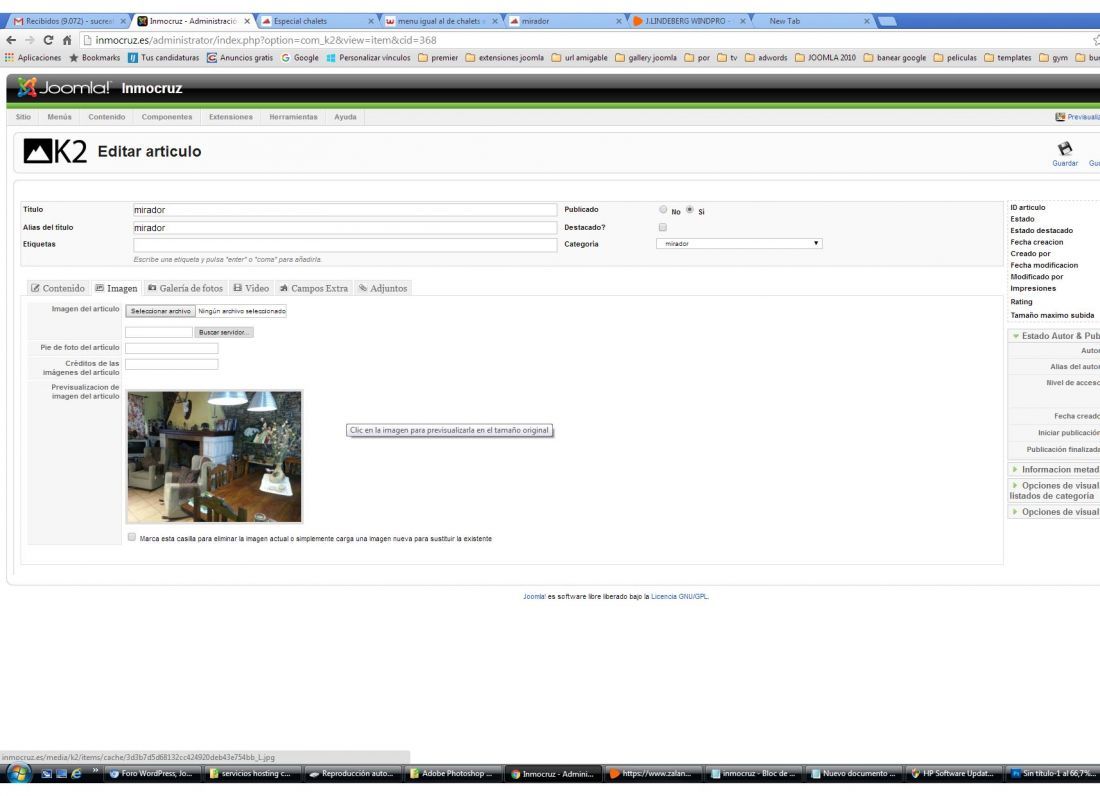This screenshot has height=796, width=1100.
Task: Switch to the J.LINDEBERG WINDPRO browser tab
Action: point(688,21)
